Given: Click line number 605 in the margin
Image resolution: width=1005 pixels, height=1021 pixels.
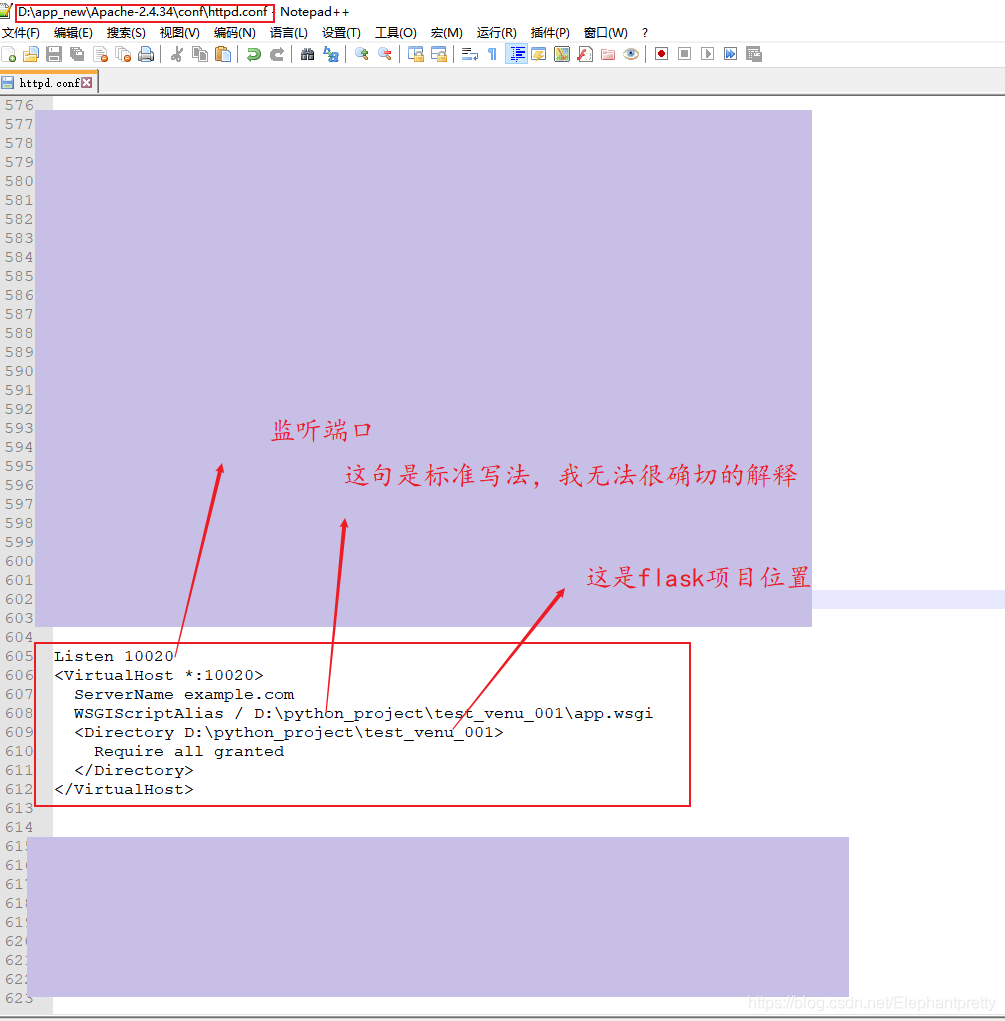Looking at the screenshot, I should [x=18, y=656].
